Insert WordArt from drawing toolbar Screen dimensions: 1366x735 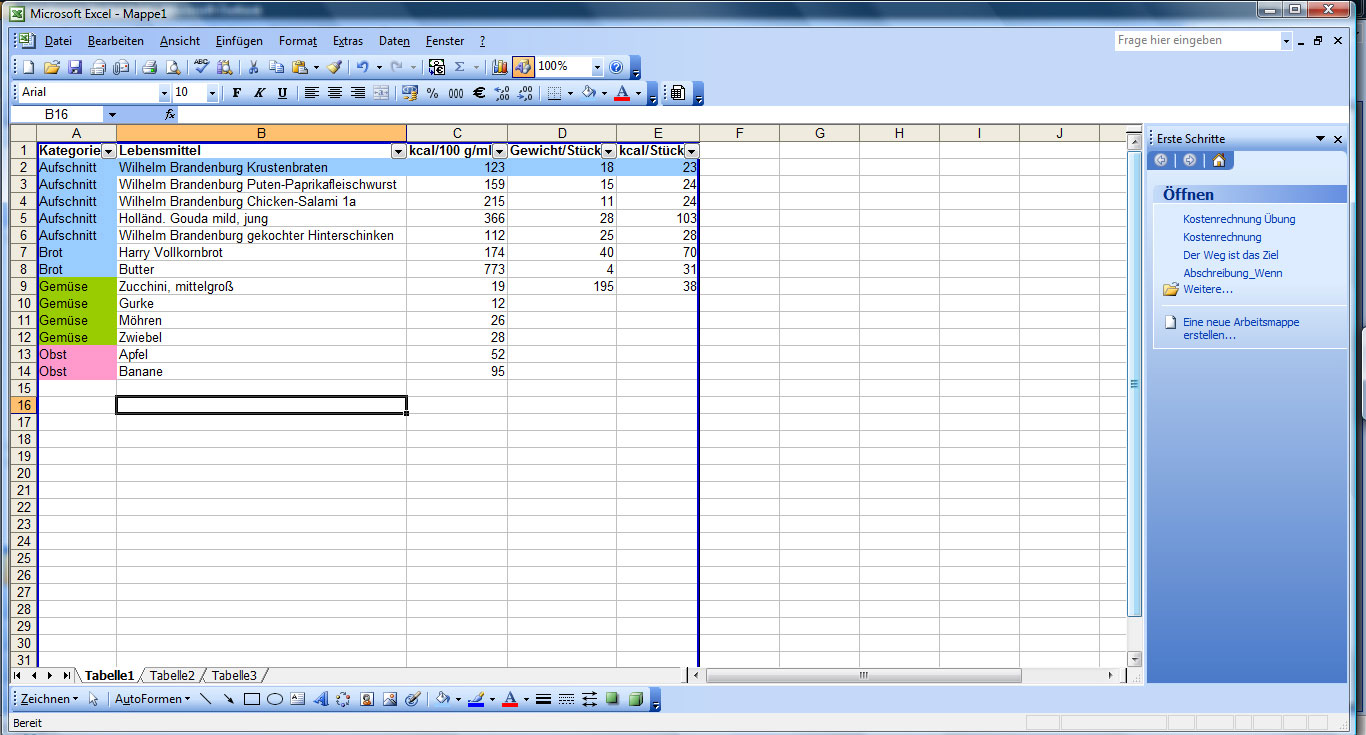(321, 699)
